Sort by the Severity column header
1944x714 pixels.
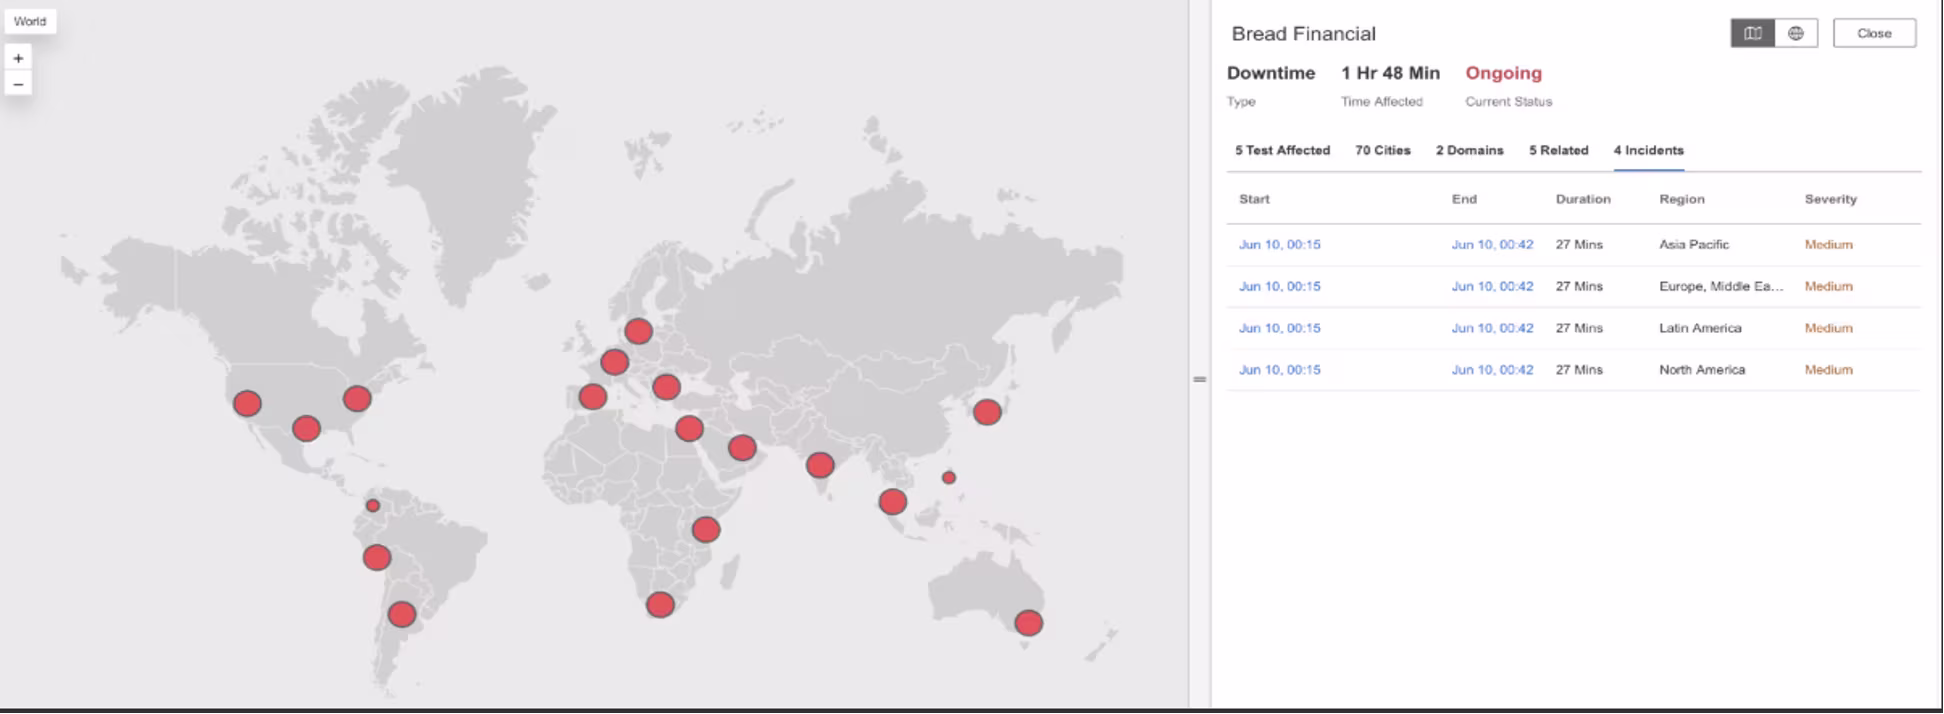1830,199
